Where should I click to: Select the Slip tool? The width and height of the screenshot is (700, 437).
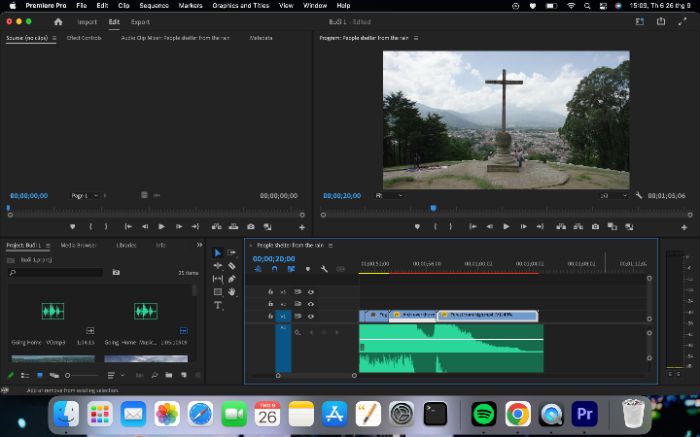coord(217,279)
